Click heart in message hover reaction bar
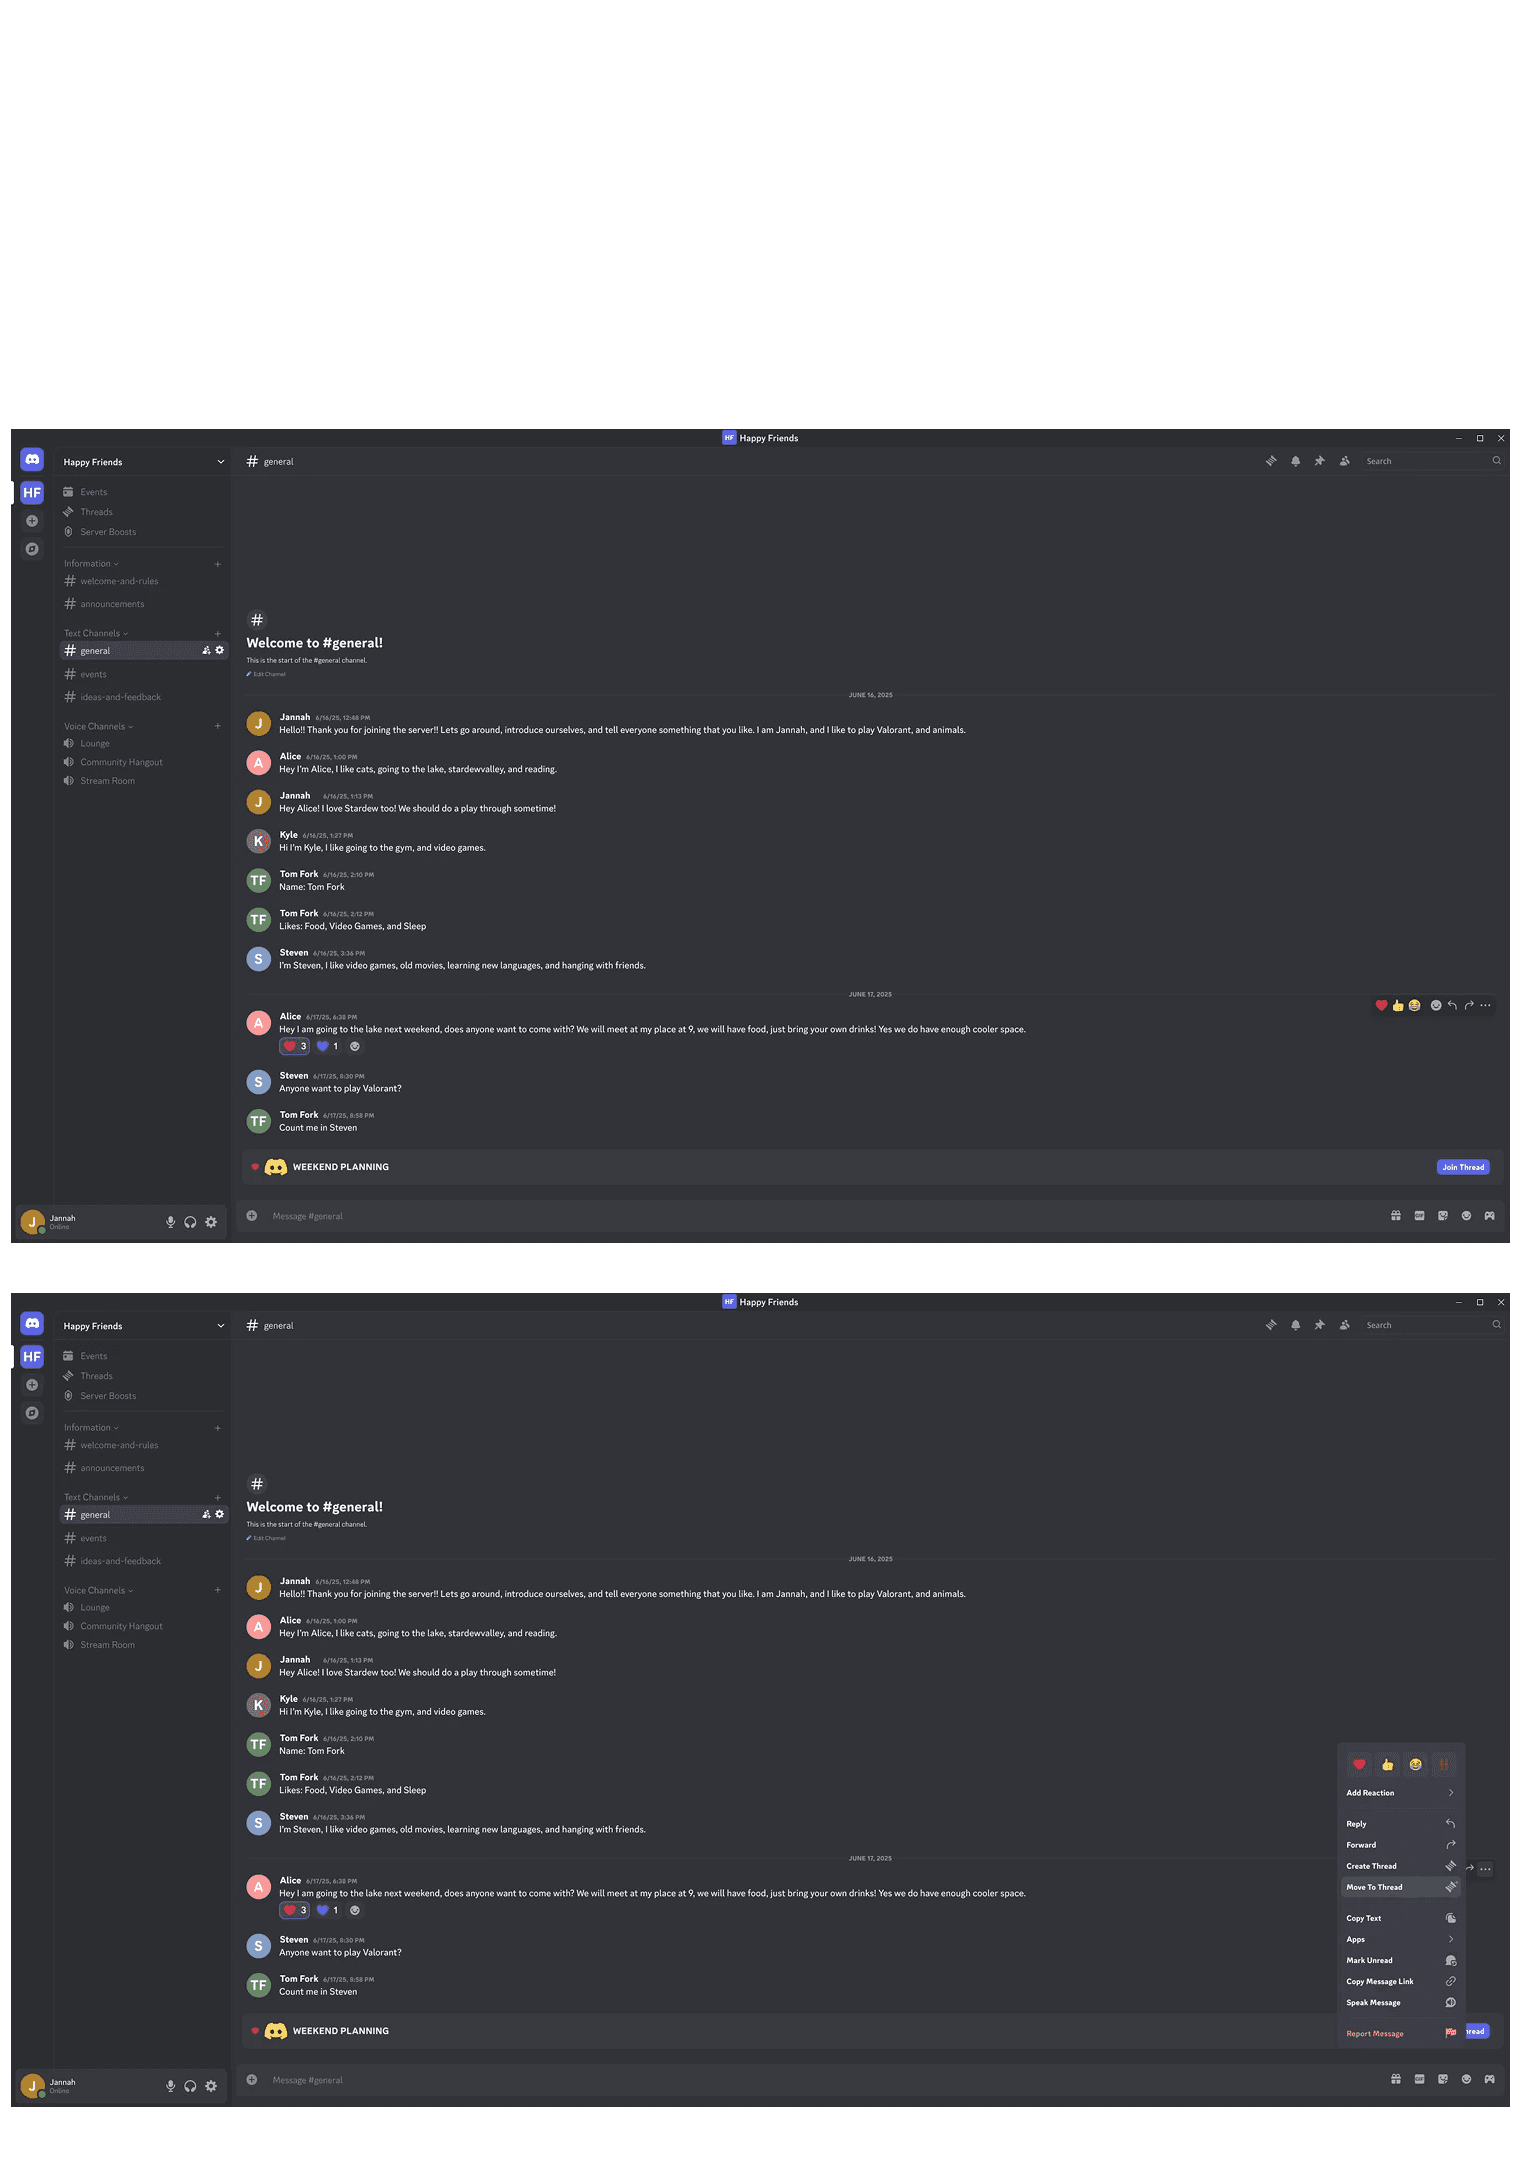This screenshot has height=2158, width=1522. coord(1381,1006)
